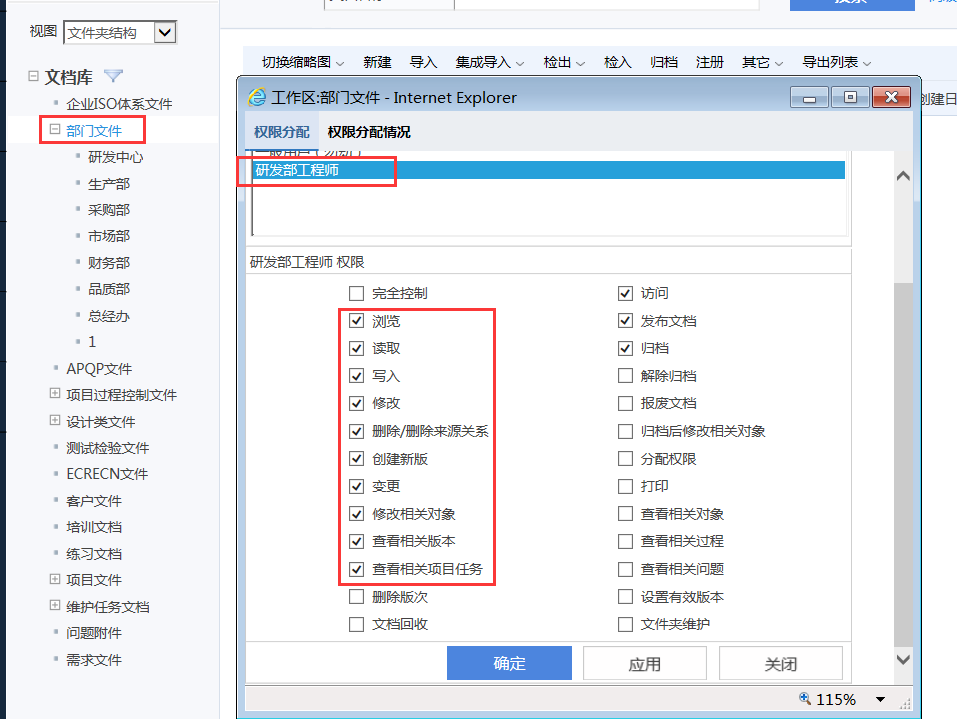This screenshot has height=719, width=957.
Task: Toggle the 变更 checkbox
Action: click(x=356, y=486)
